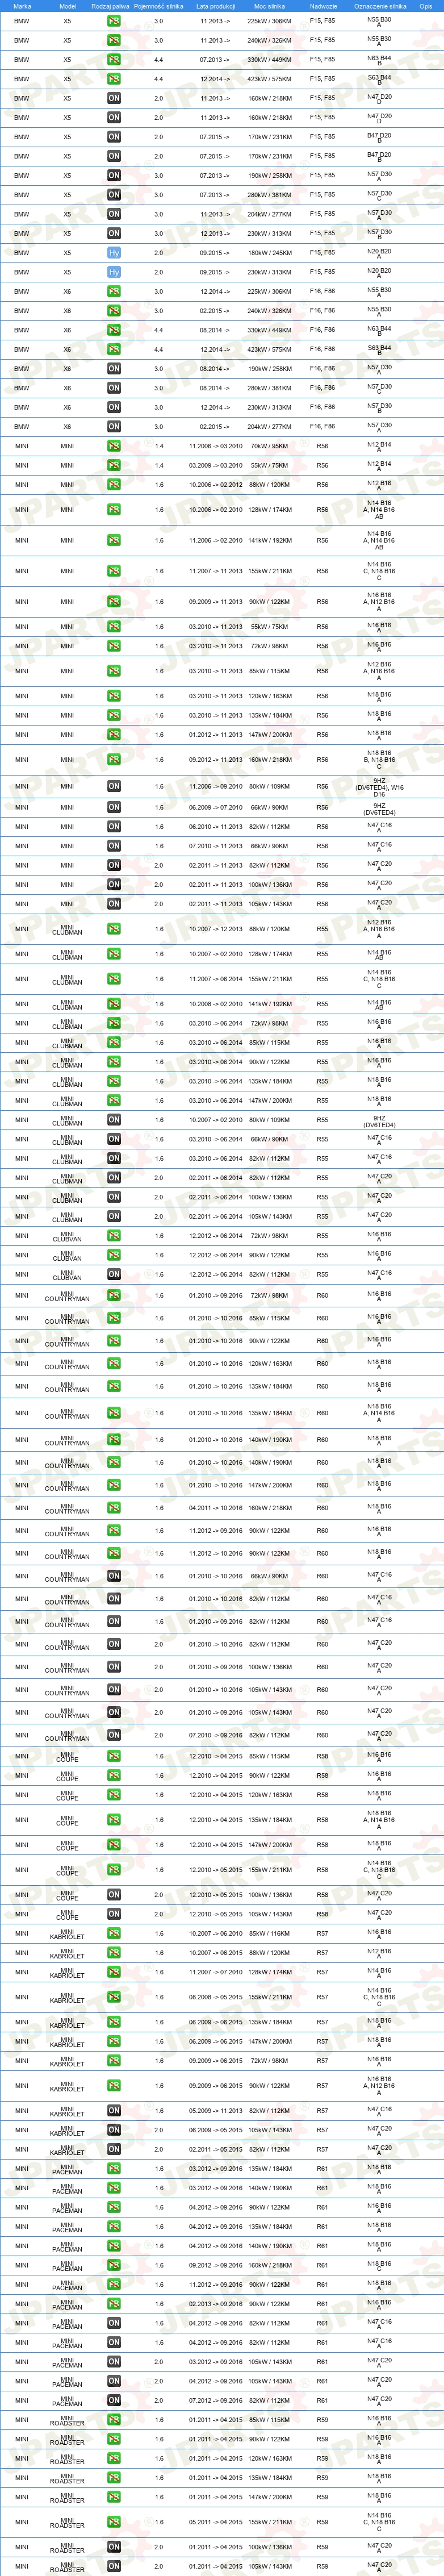Click the 330kW / 449KM cell in BMW X5 rows

[x=269, y=60]
